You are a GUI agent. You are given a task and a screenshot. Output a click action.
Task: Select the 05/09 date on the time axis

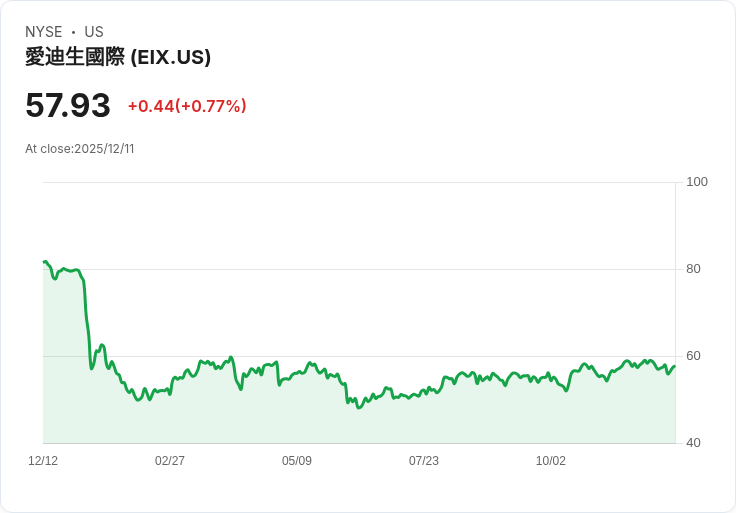pos(297,461)
